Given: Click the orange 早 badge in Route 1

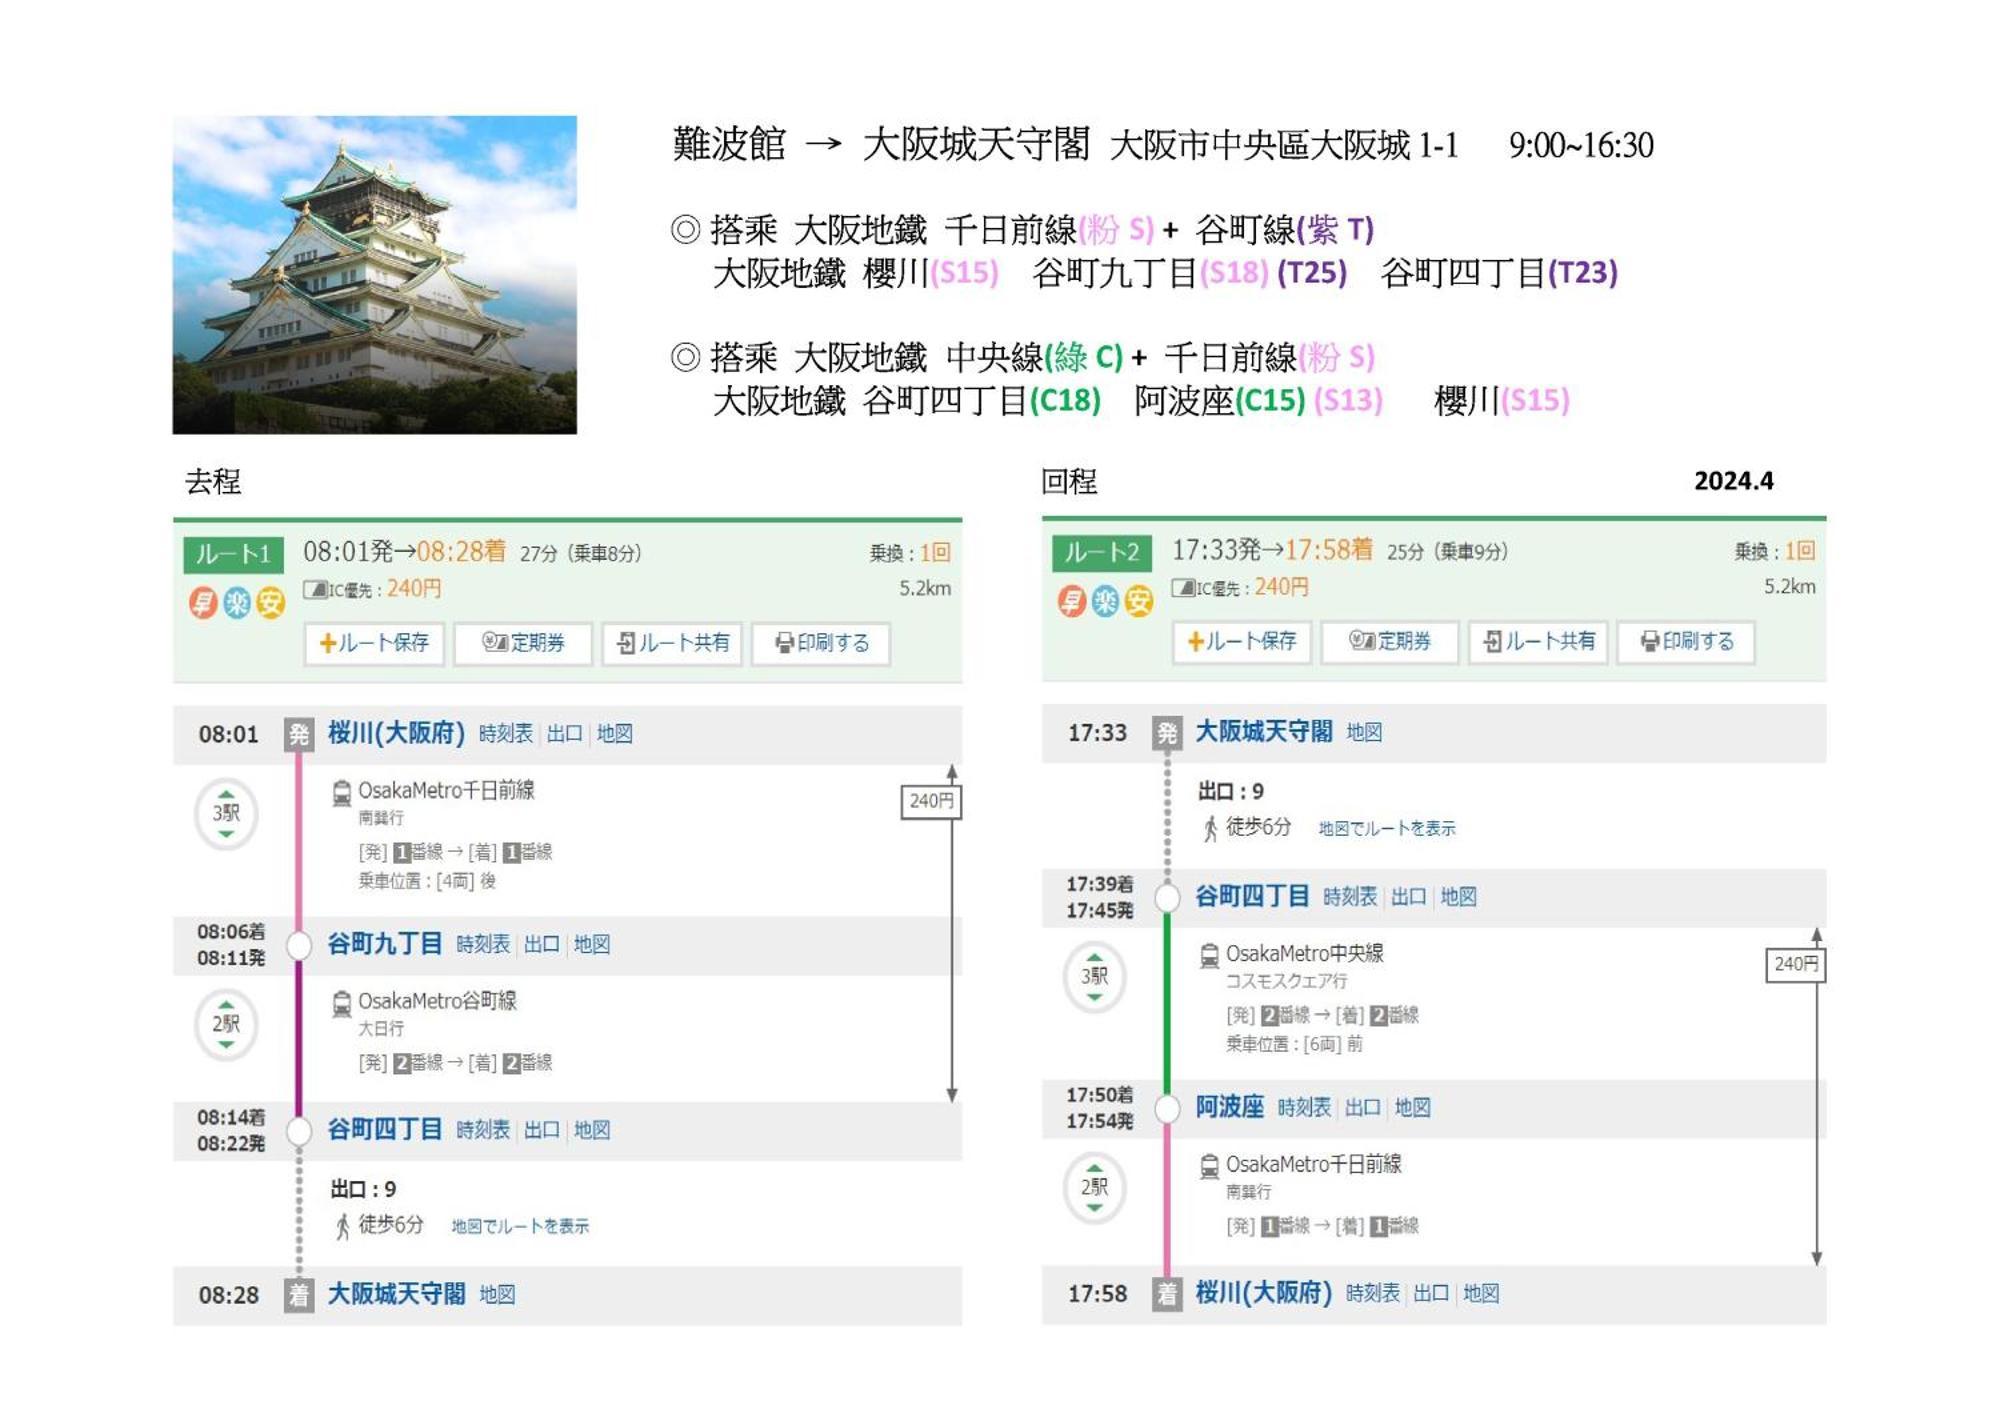Looking at the screenshot, I should (x=203, y=602).
